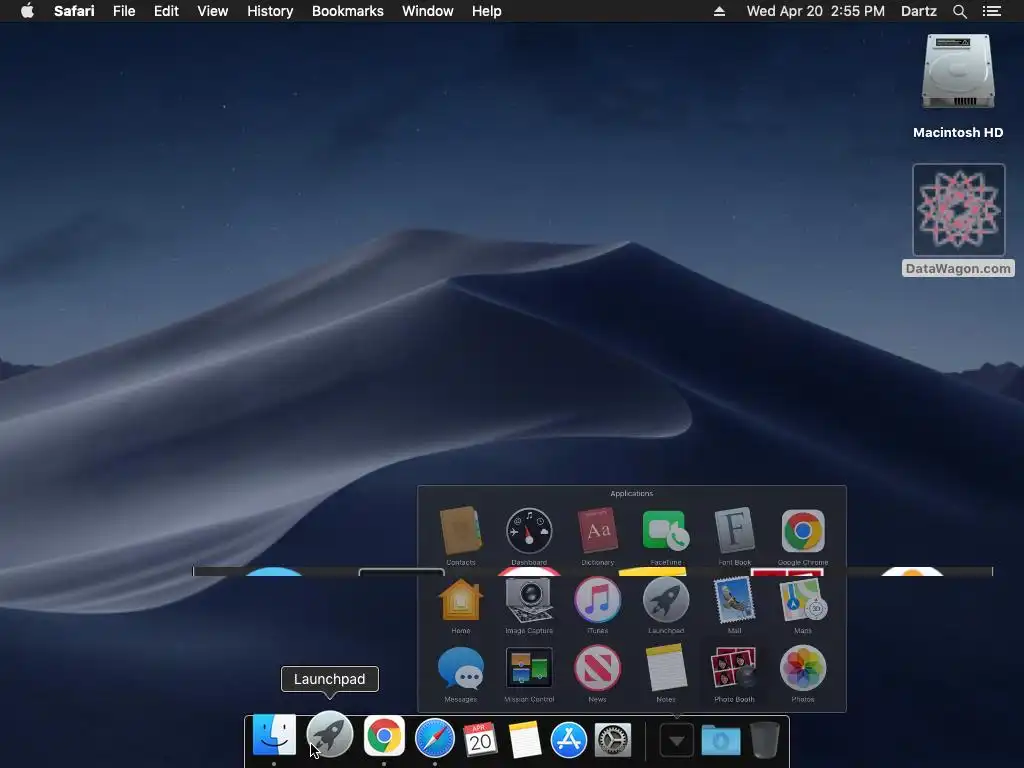Open the History menu
The image size is (1024, 768).
[x=270, y=11]
